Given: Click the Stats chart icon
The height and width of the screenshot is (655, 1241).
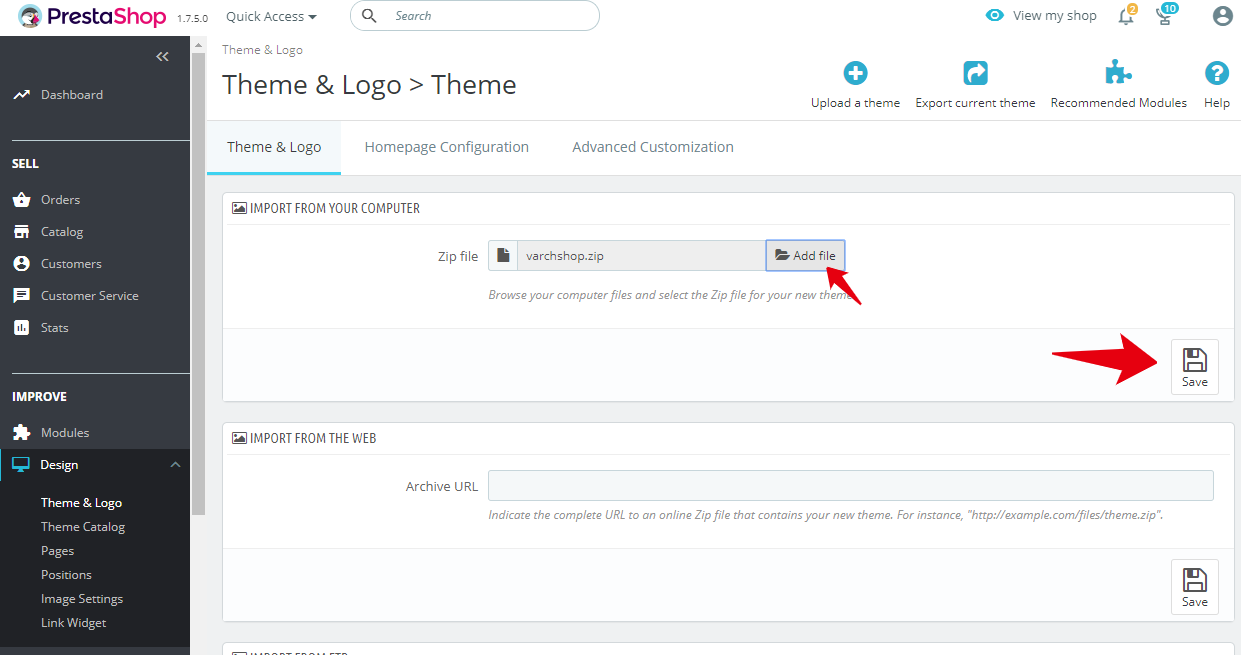Looking at the screenshot, I should click(x=21, y=328).
